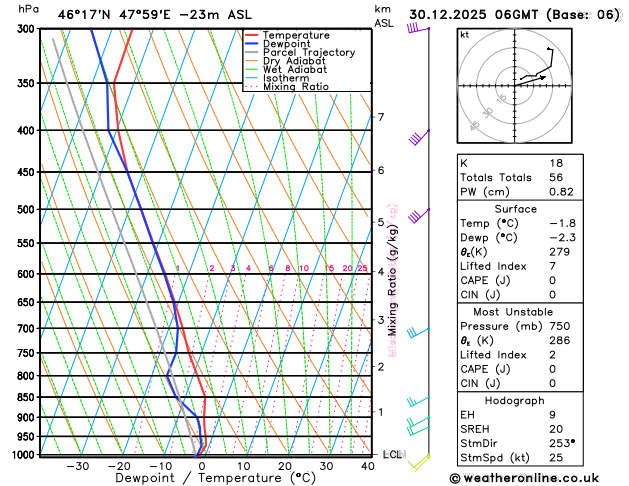Viewport: 629px width, 486px height.
Task: Click the 'LCL' label on the height axis
Action: coord(392,454)
